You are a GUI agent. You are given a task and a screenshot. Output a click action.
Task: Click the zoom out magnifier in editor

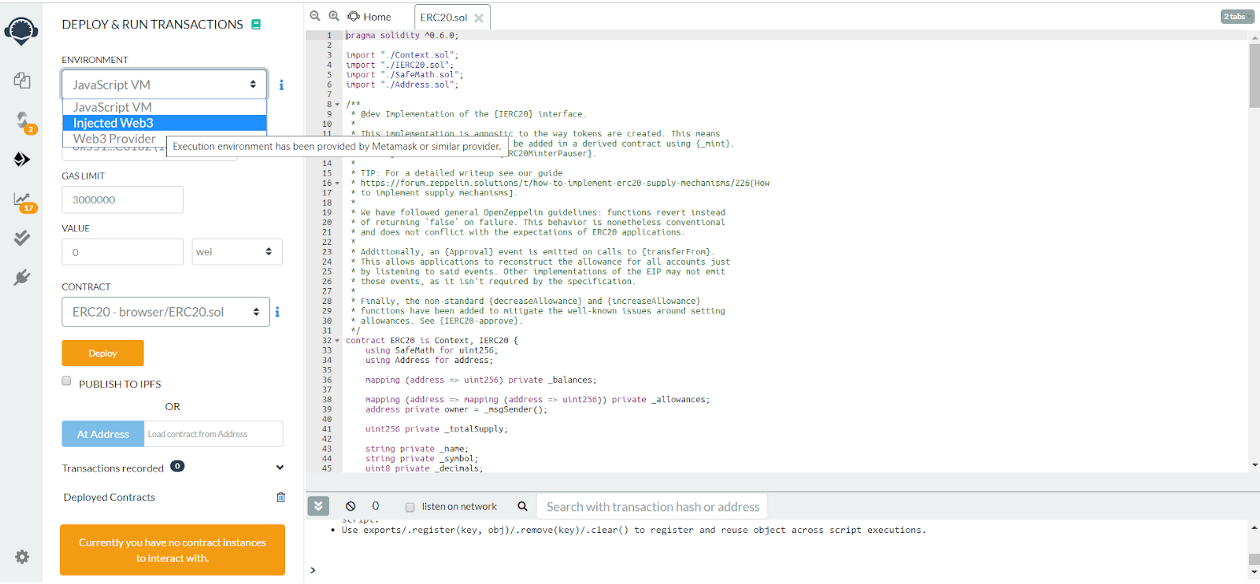coord(315,16)
